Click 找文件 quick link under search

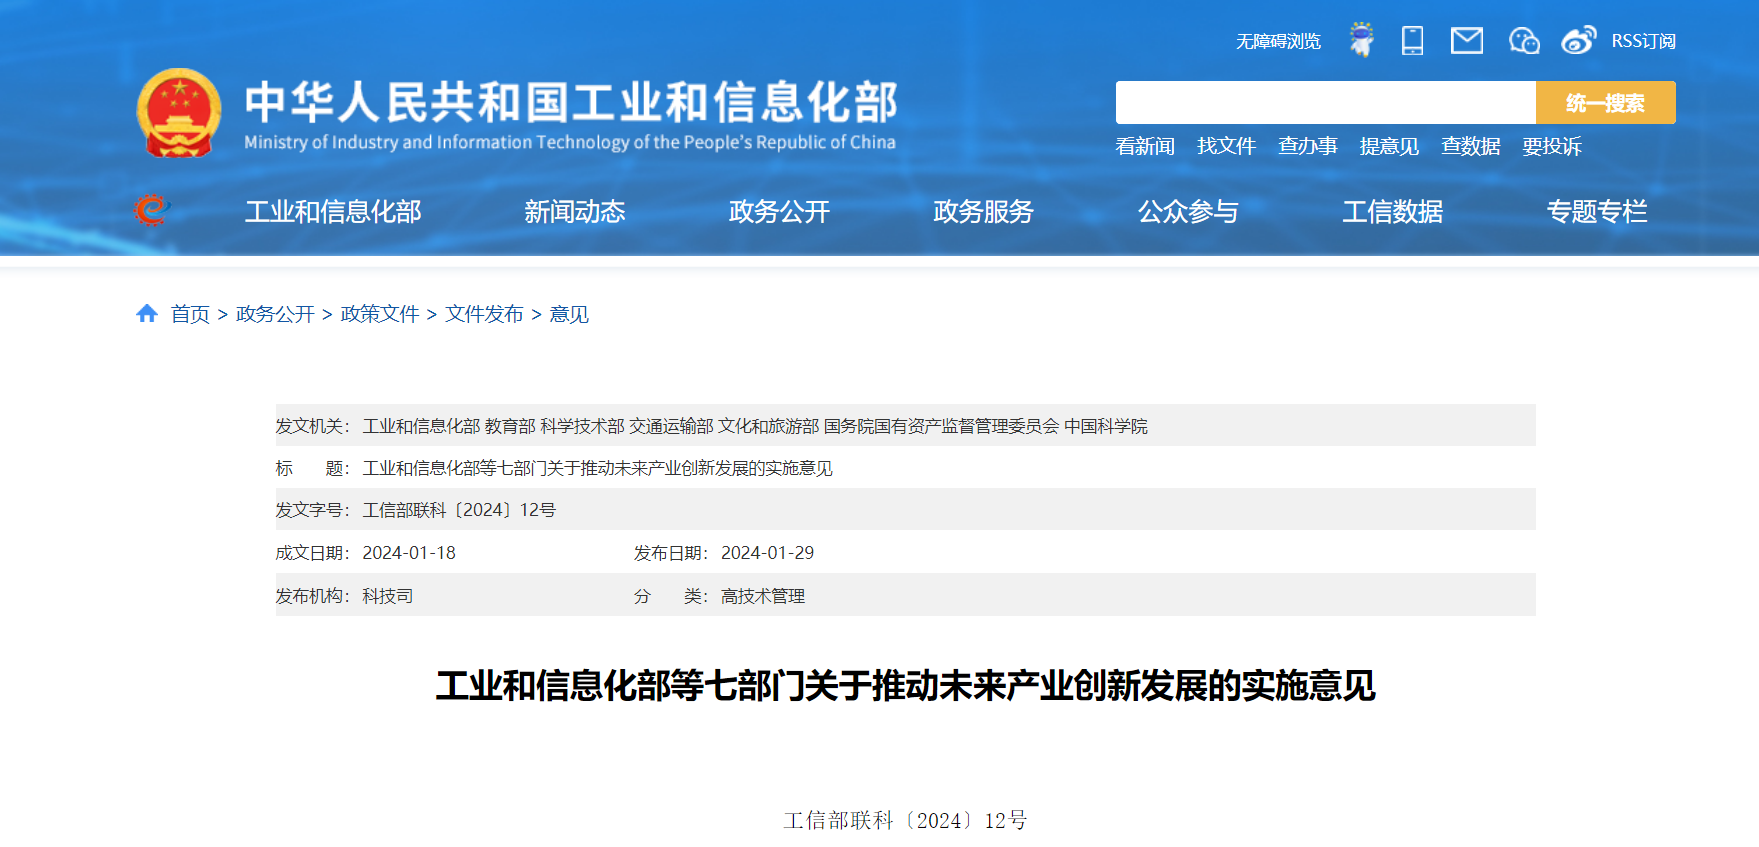pyautogui.click(x=1226, y=146)
